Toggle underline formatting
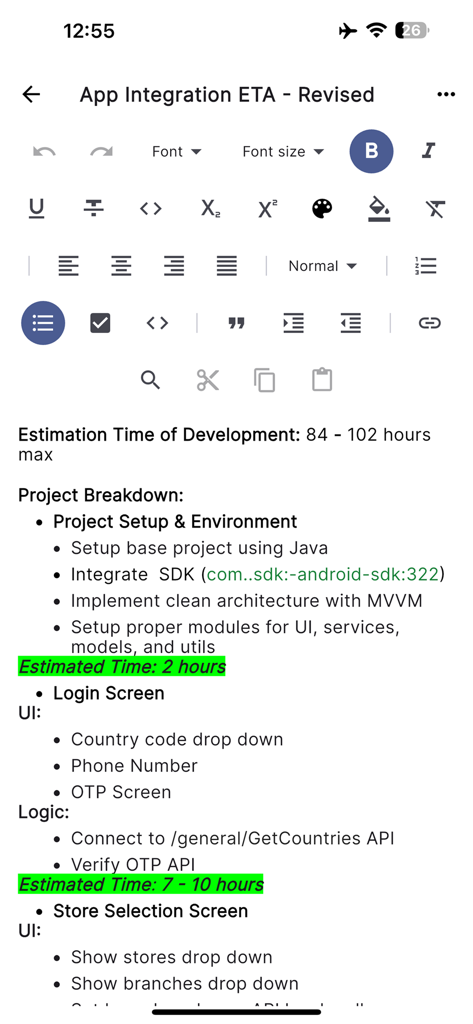 point(37,209)
